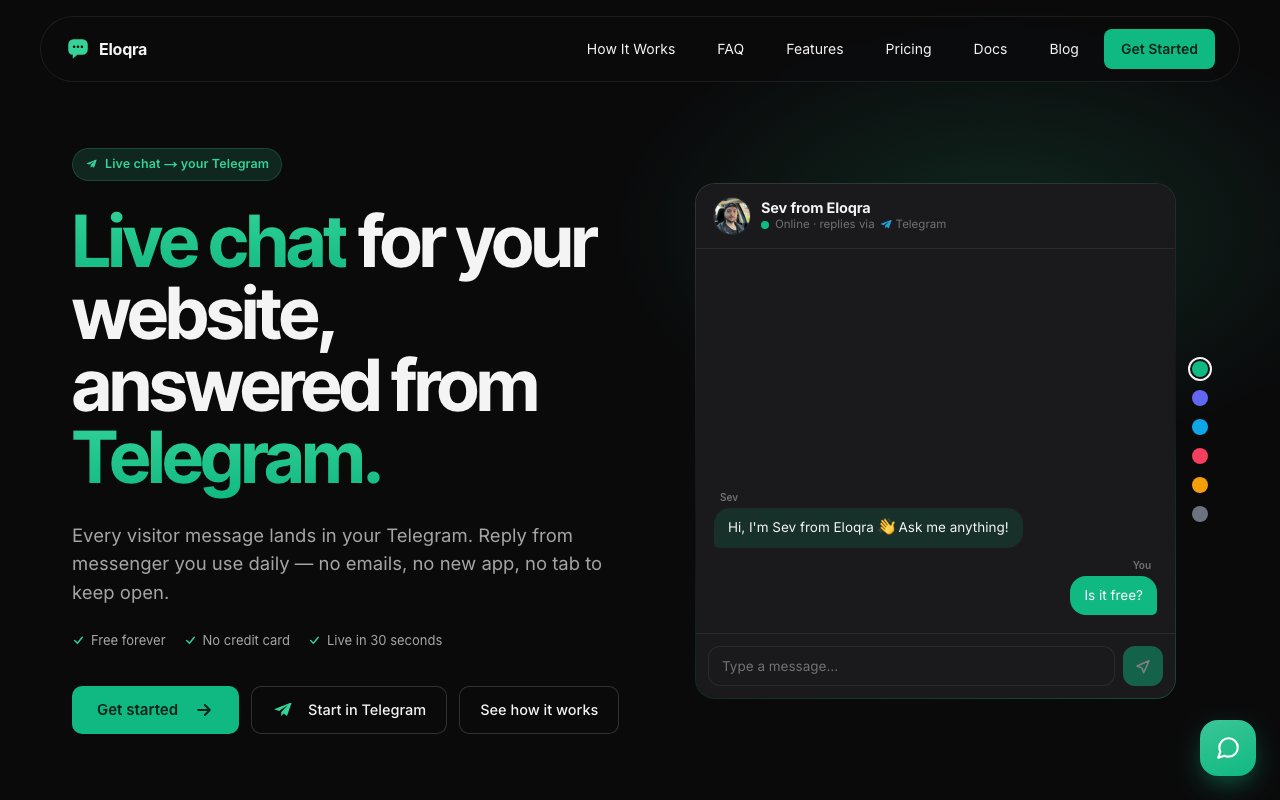This screenshot has width=1280, height=800.
Task: Click the Telegram icon in the chat status line
Action: pos(886,225)
